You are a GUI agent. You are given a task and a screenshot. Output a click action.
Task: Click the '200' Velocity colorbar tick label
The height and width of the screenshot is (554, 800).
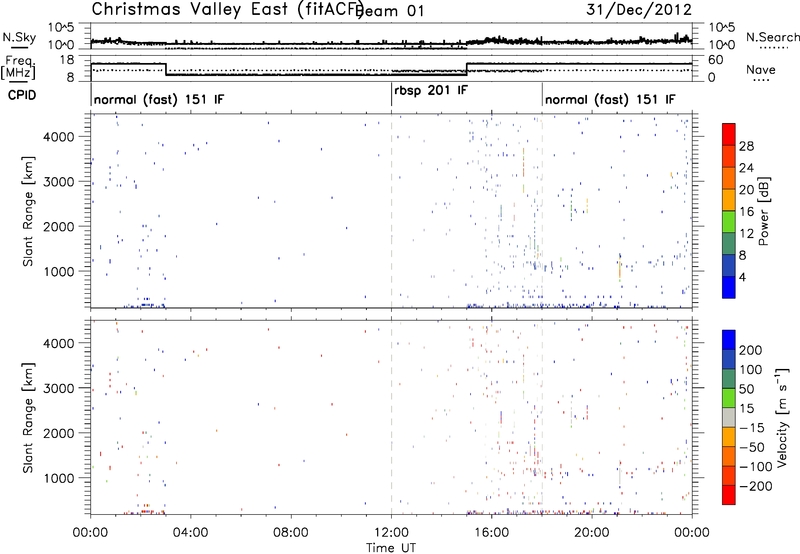pyautogui.click(x=751, y=350)
